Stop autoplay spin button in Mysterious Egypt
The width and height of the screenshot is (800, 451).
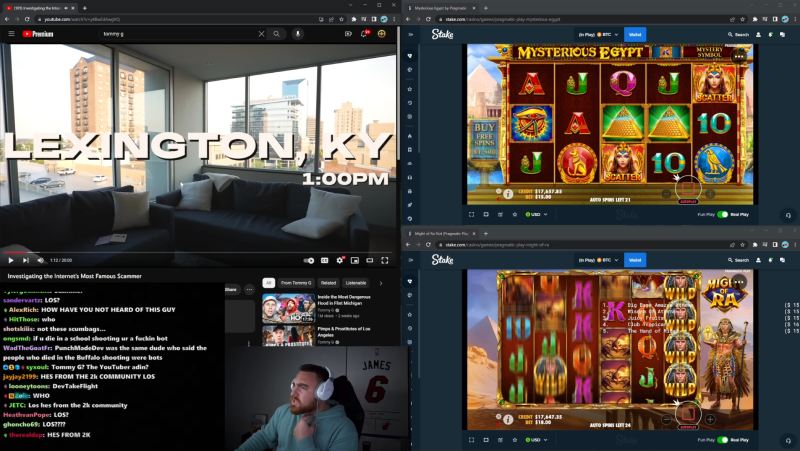688,189
